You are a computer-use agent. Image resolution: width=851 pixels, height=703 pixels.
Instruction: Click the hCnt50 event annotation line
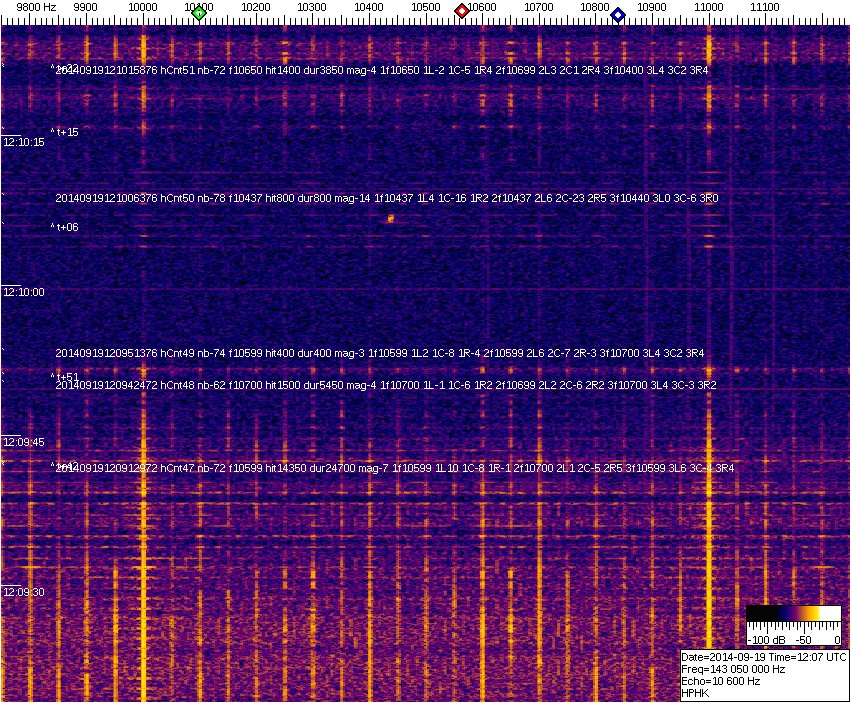pos(386,198)
